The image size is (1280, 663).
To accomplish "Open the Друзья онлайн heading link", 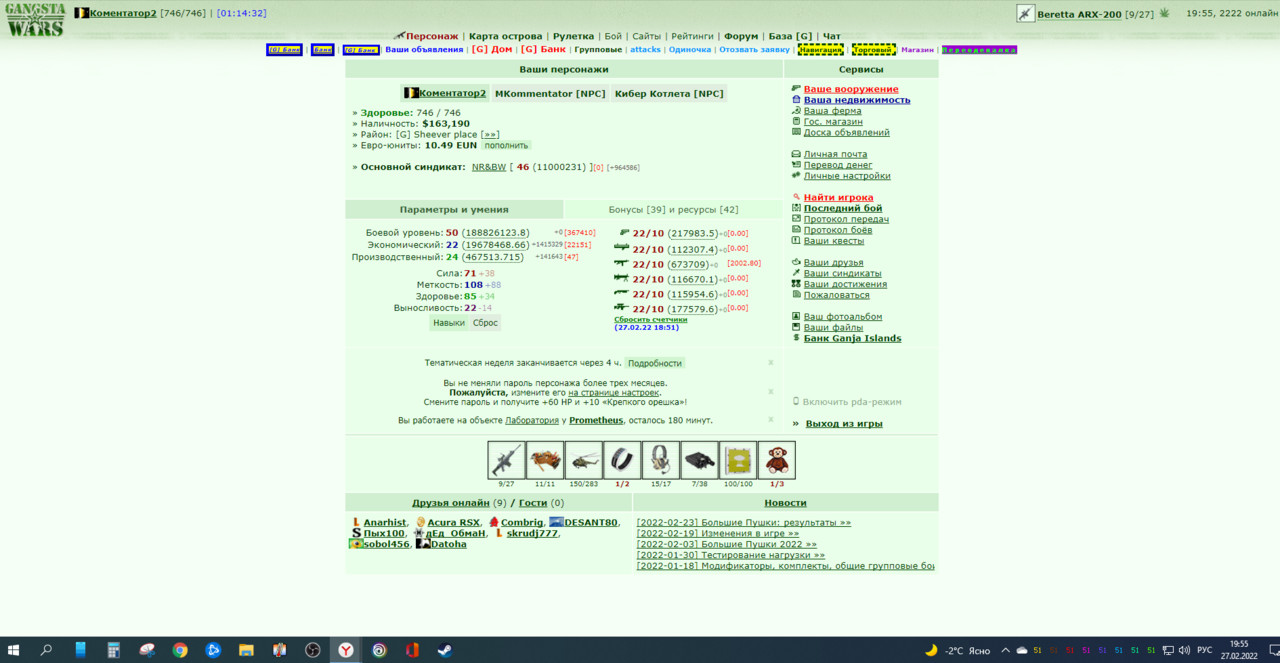I will 451,503.
